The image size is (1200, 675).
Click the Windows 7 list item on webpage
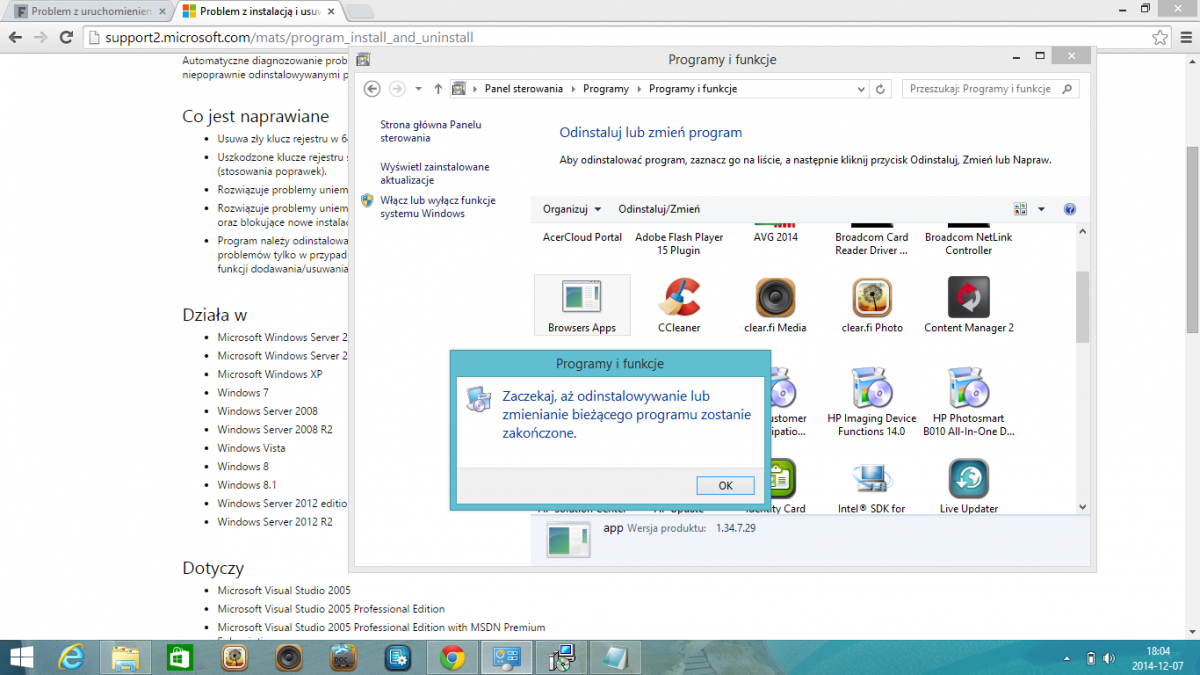(243, 393)
